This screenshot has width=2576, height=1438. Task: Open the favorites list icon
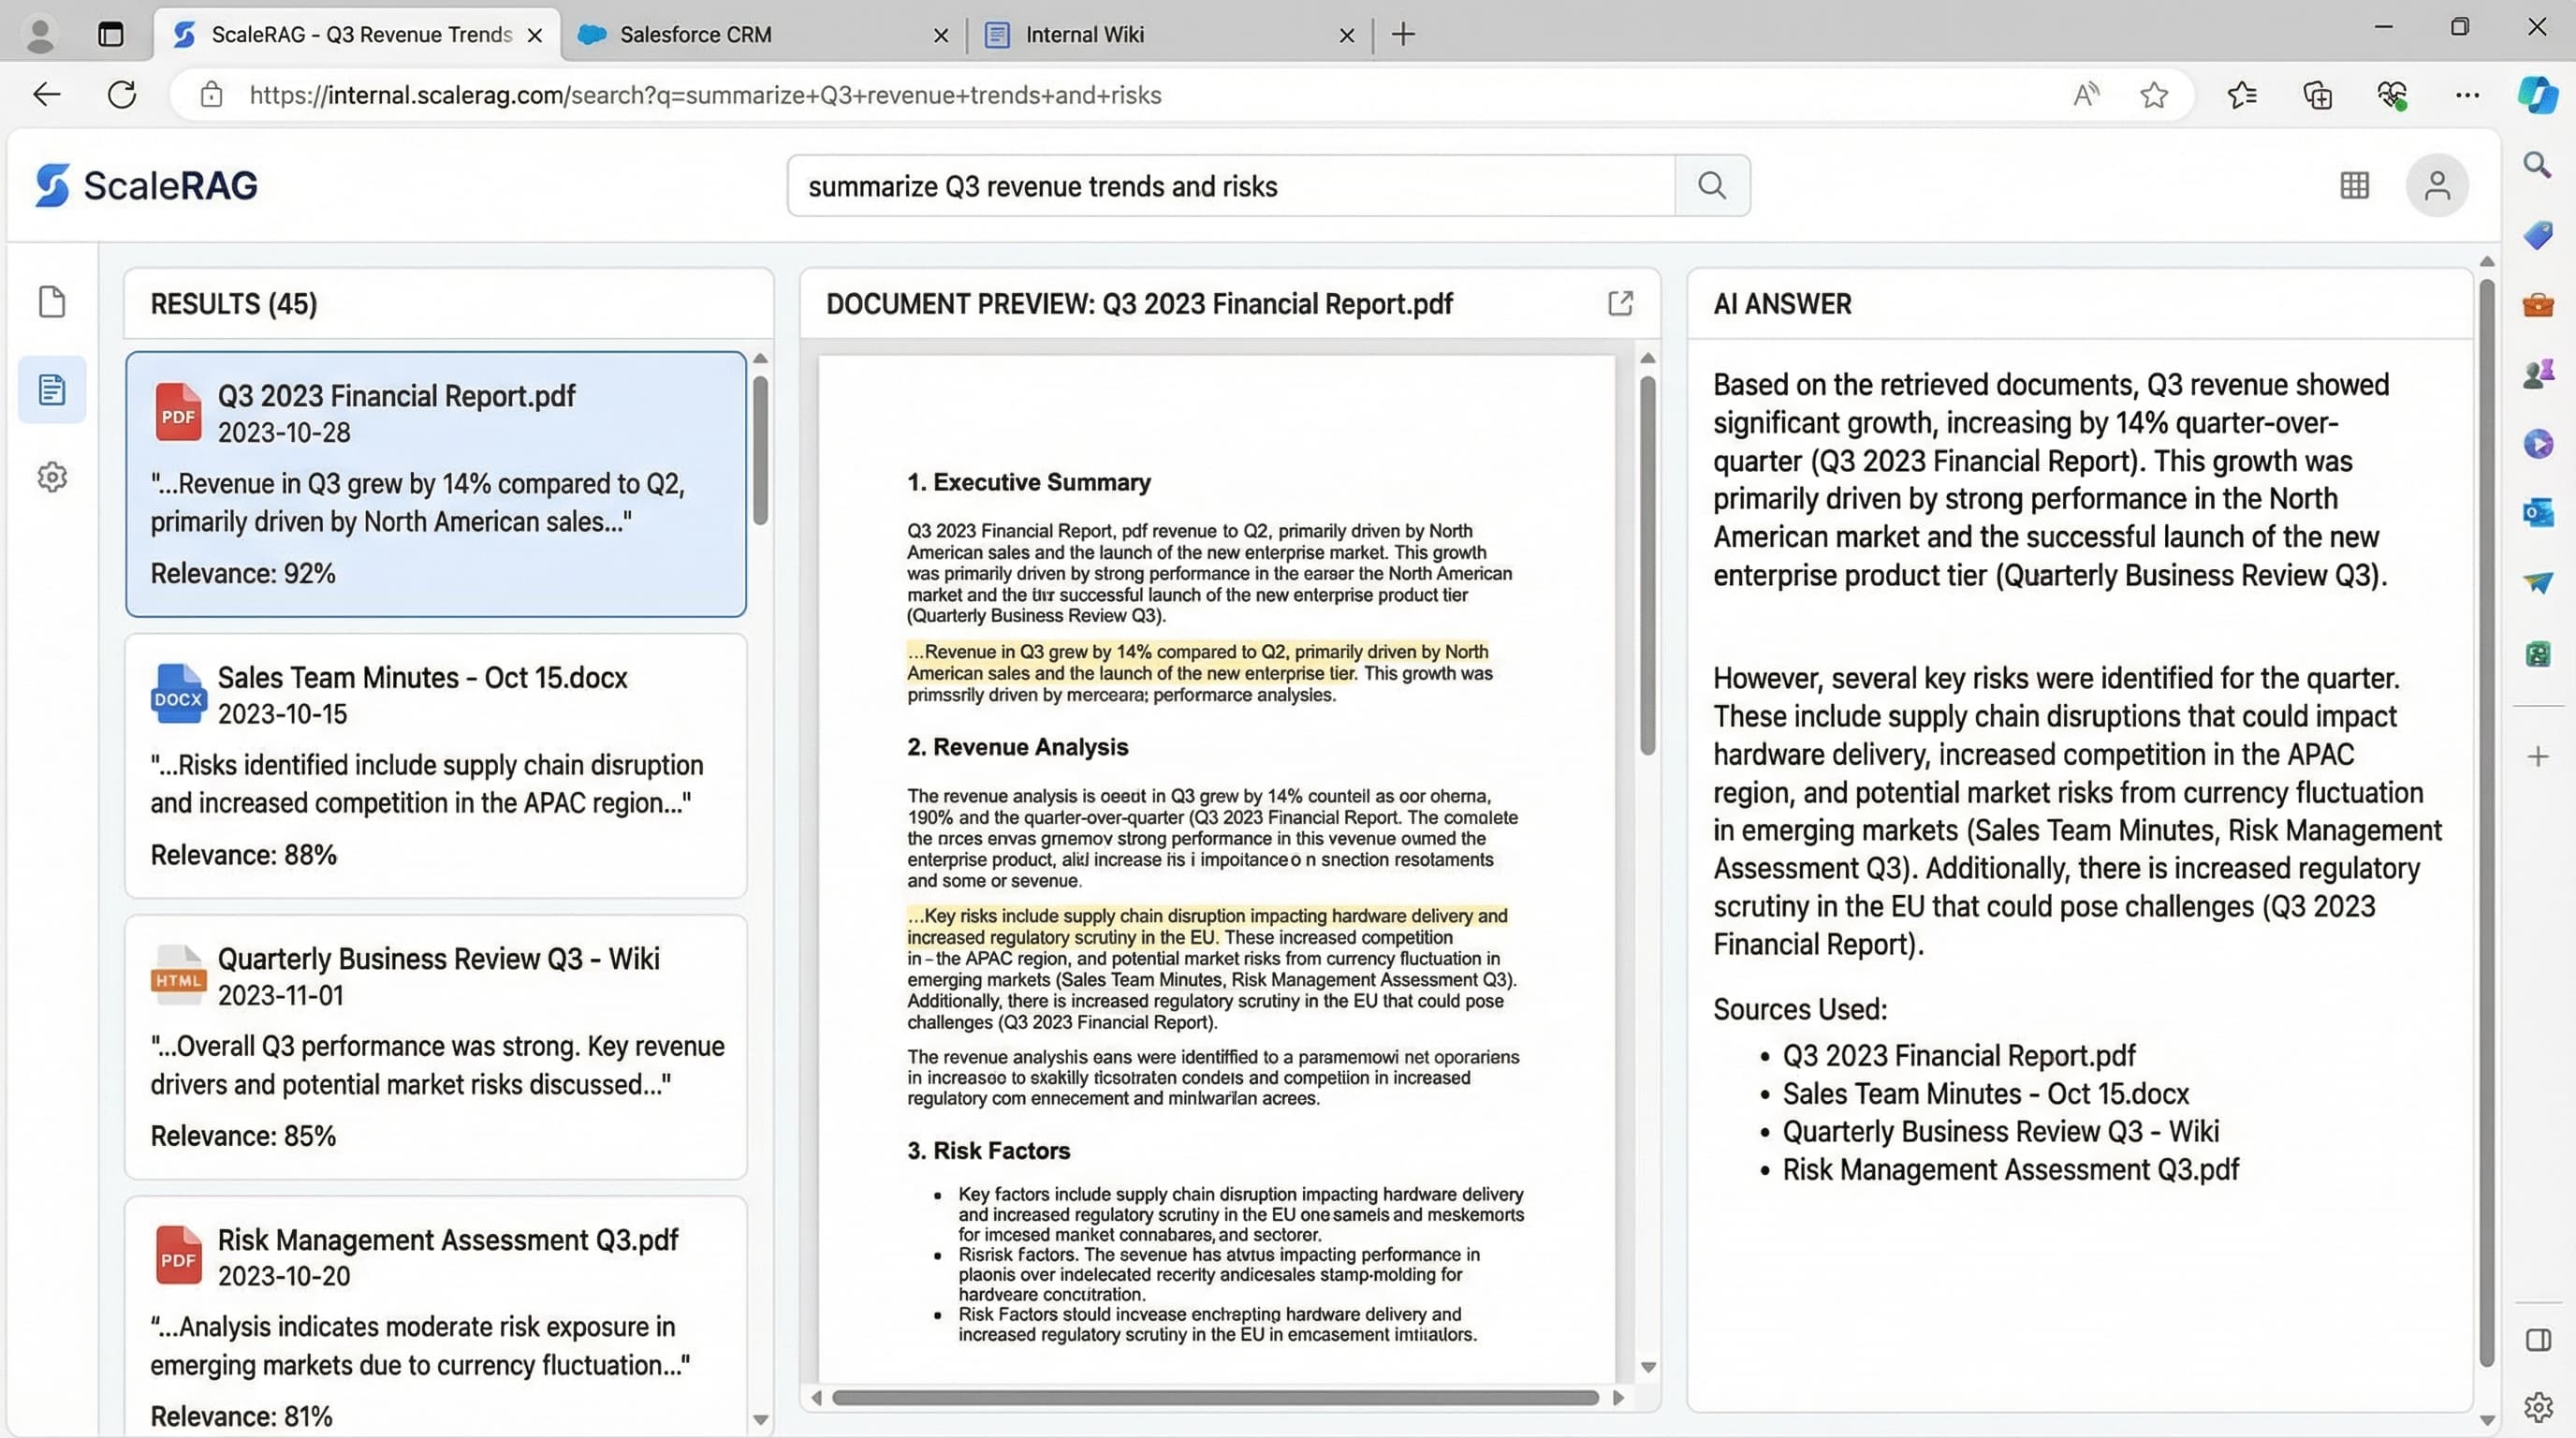click(2242, 95)
